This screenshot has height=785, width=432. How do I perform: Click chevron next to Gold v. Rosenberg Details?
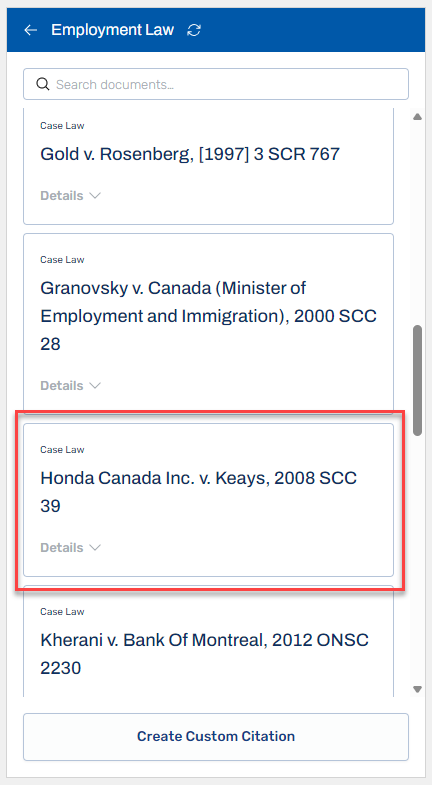[95, 196]
